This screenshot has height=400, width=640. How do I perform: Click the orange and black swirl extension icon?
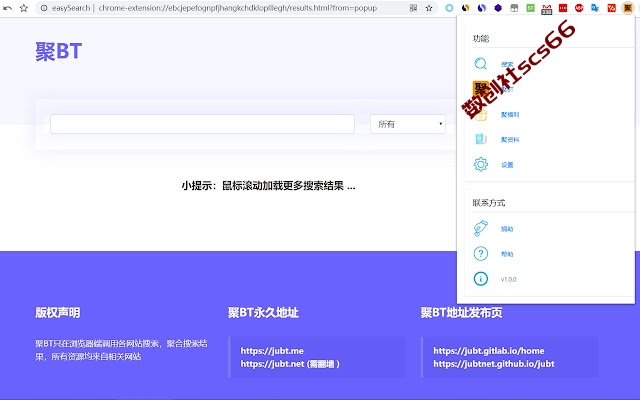point(465,8)
